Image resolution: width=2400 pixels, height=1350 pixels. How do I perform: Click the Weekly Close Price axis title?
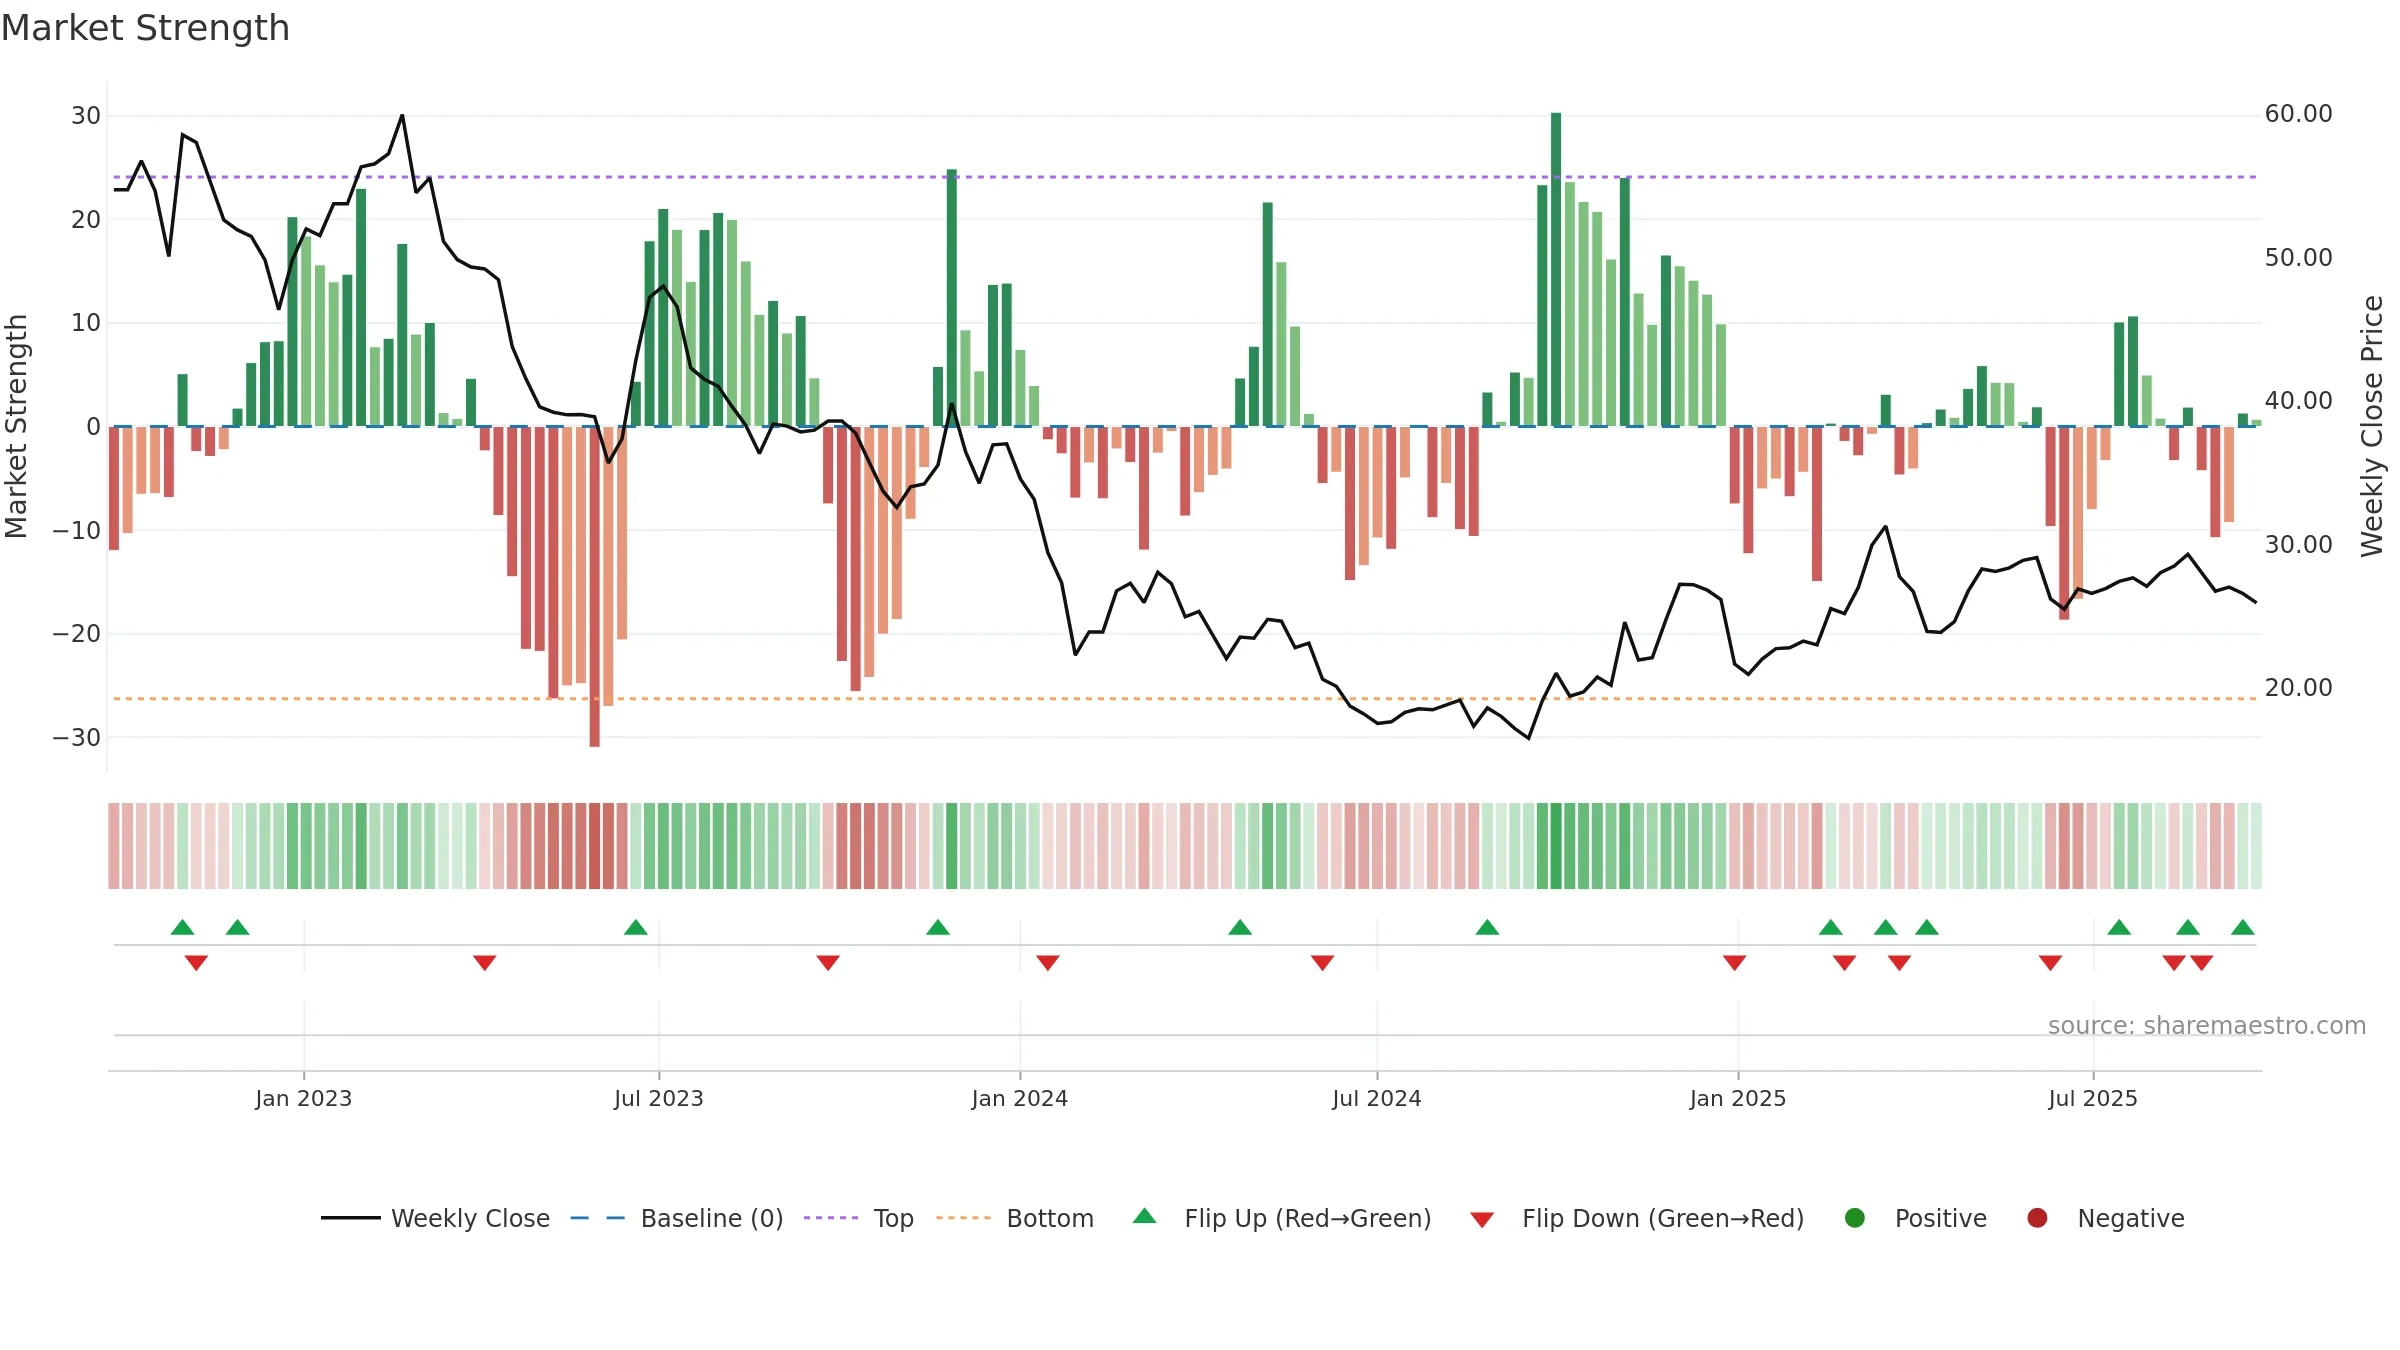click(2372, 426)
